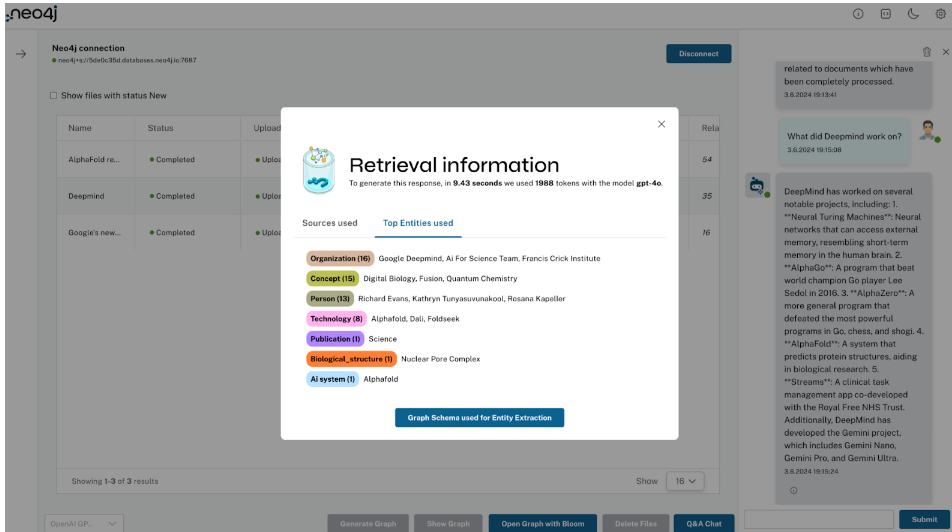This screenshot has height=532, width=952.
Task: Click the Disconnect button
Action: 698,53
